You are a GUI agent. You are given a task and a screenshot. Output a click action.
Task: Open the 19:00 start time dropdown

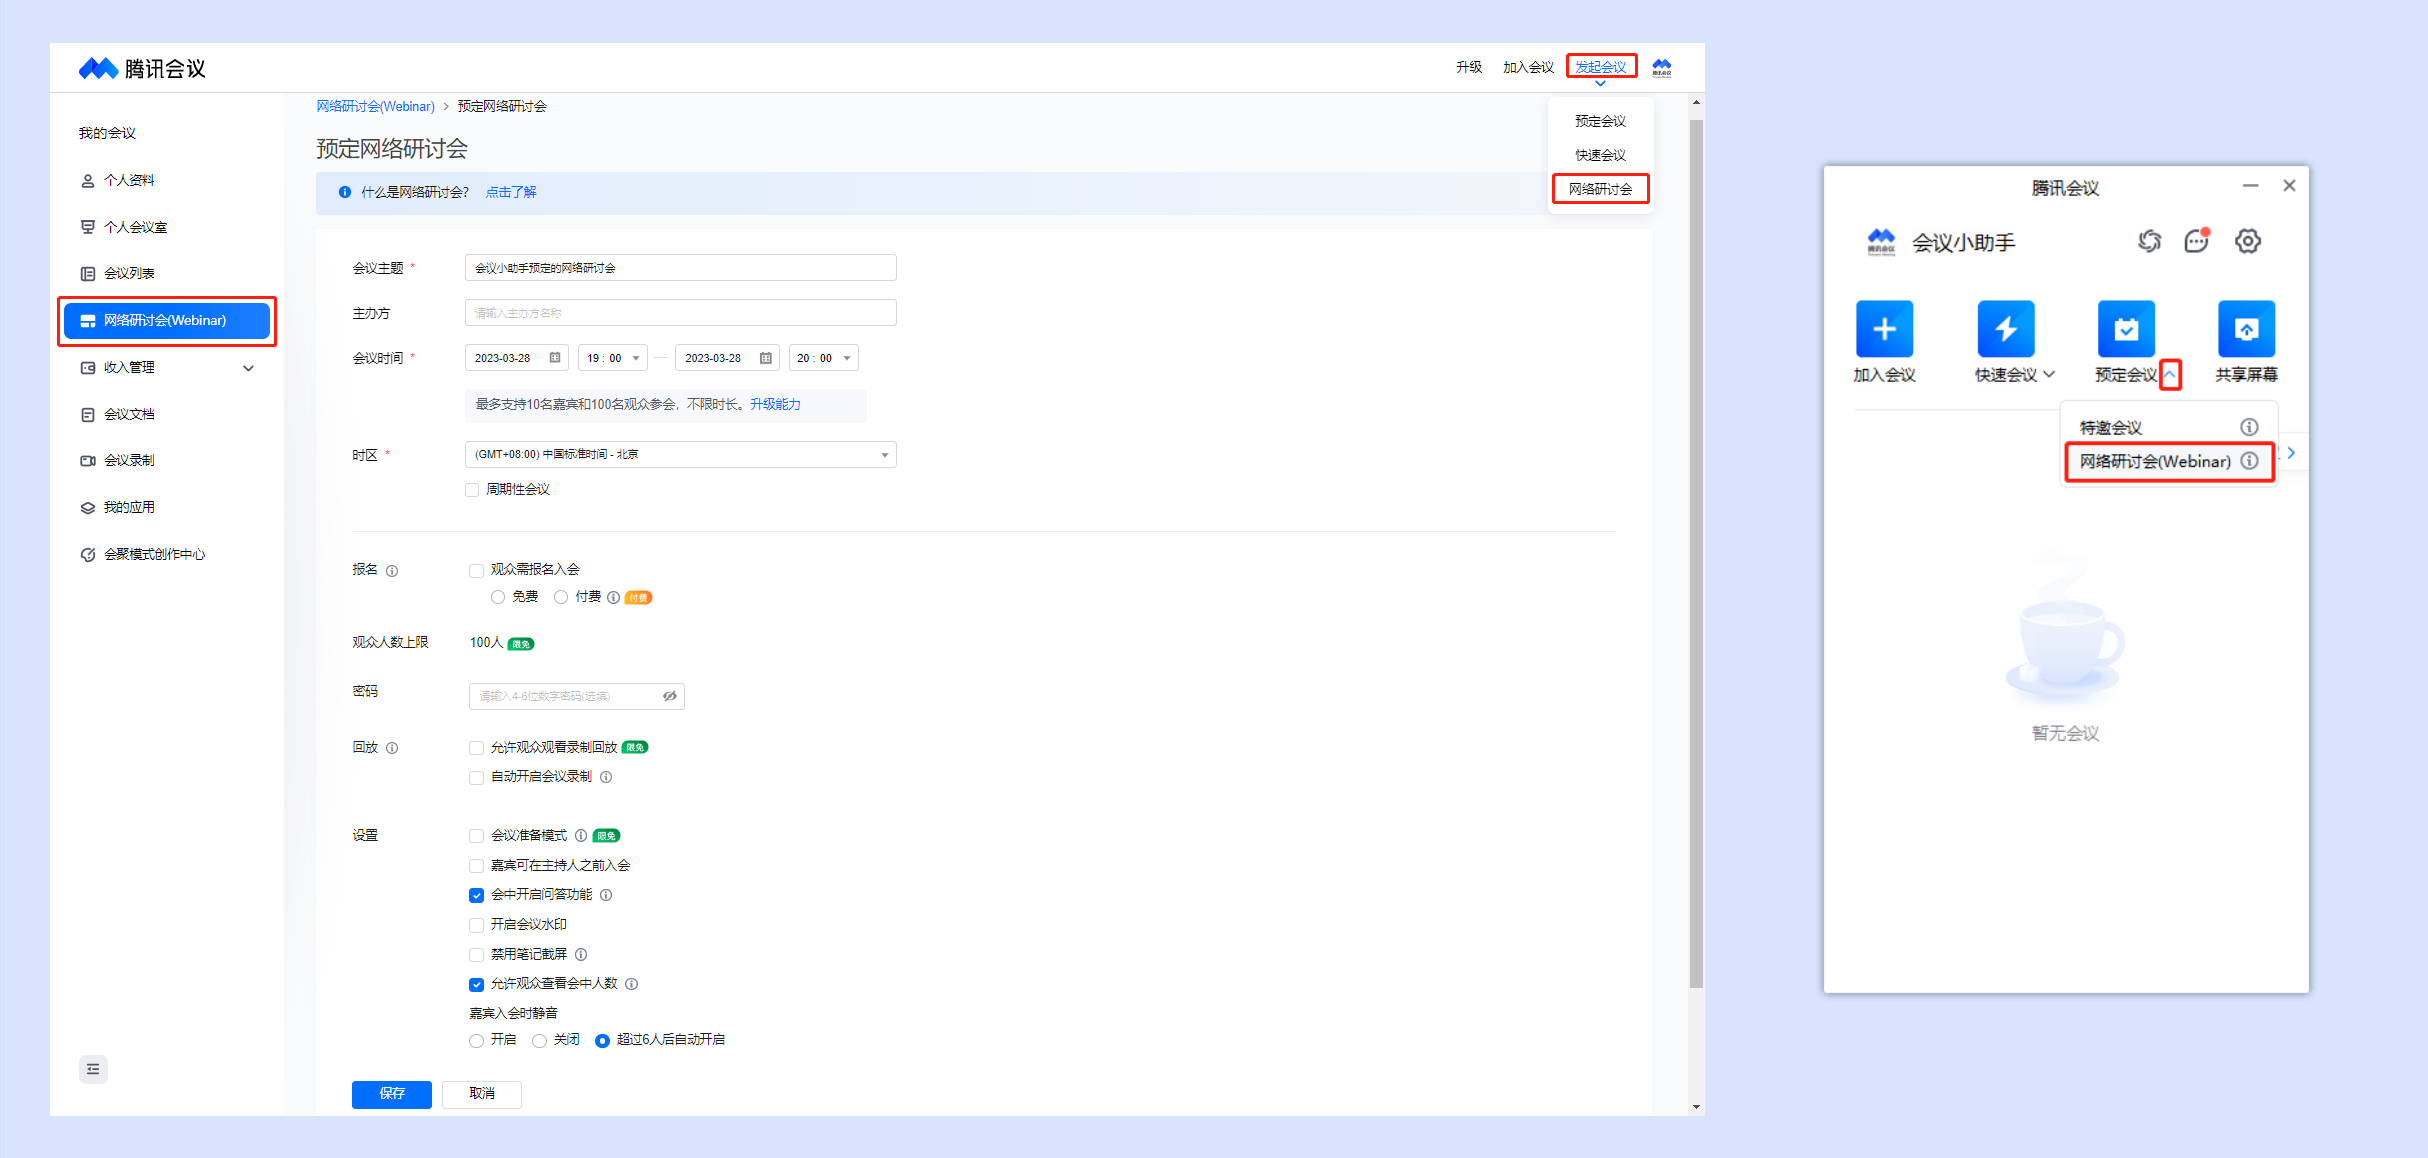click(612, 358)
